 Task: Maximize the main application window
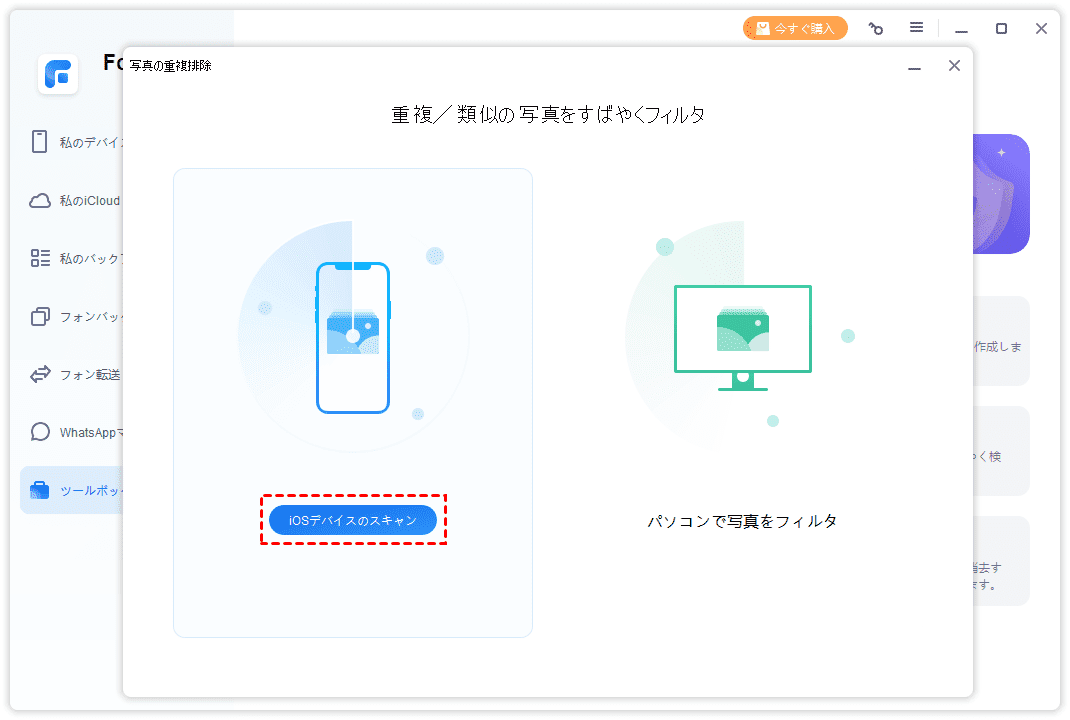pyautogui.click(x=1001, y=28)
